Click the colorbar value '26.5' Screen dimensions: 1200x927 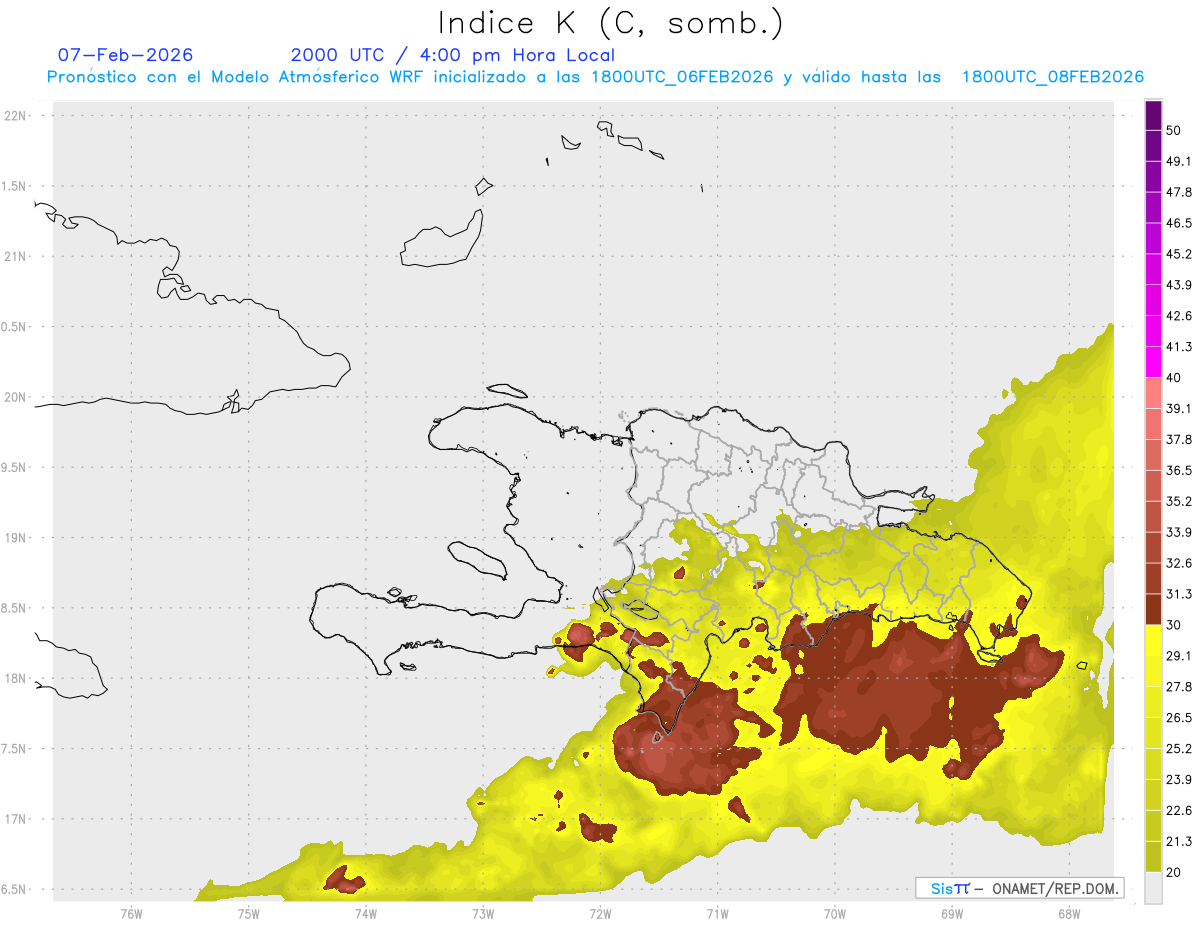tap(1179, 718)
